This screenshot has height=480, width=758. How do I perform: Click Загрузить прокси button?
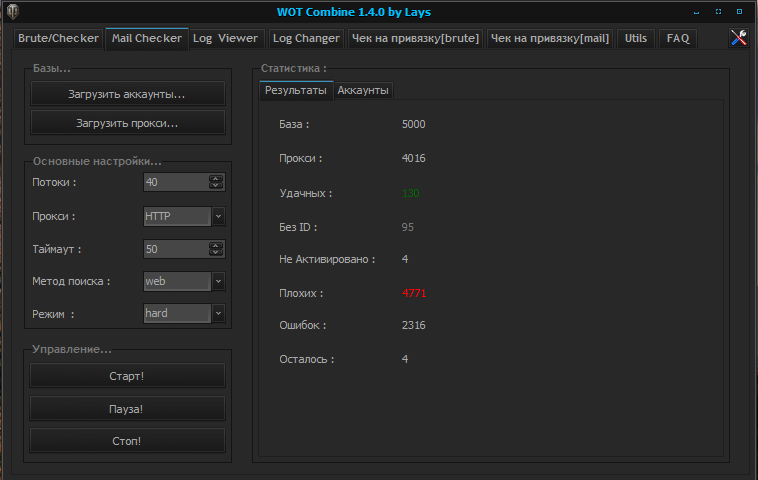tap(127, 123)
